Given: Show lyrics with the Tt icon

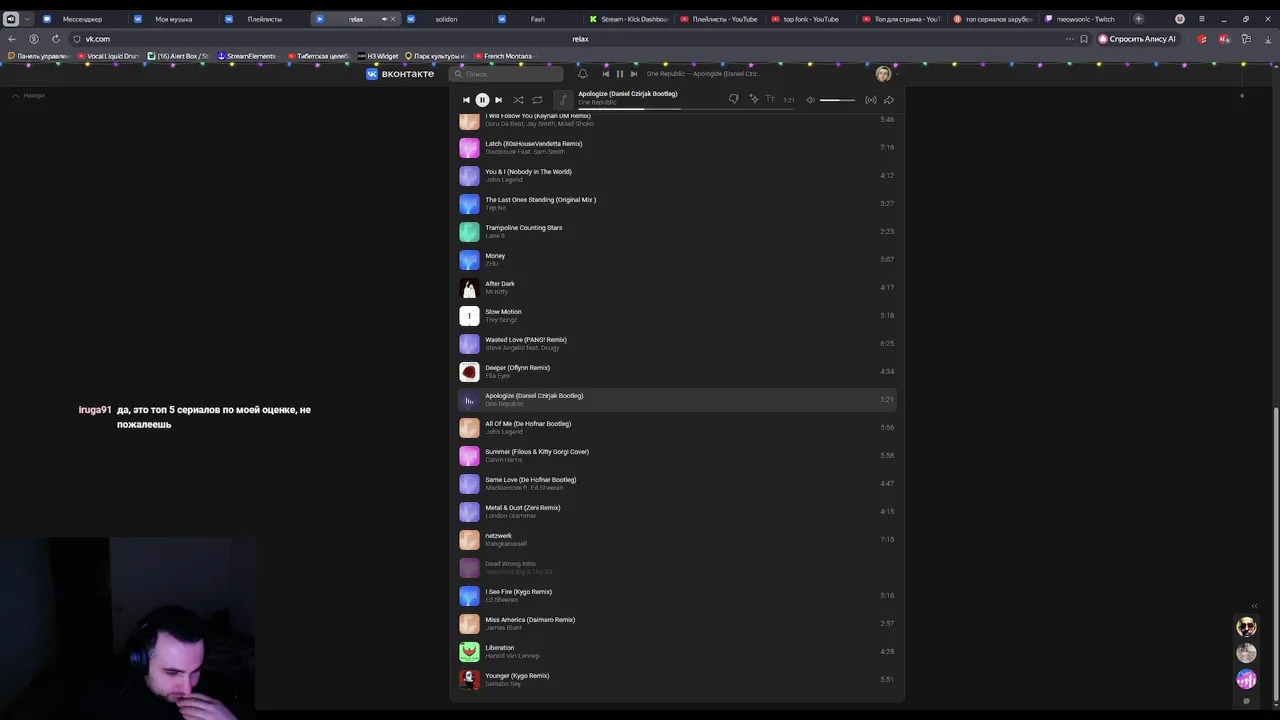Looking at the screenshot, I should [770, 99].
